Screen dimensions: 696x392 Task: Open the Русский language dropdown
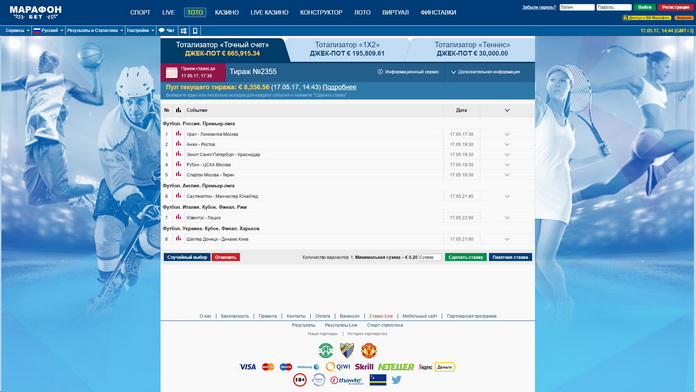tap(48, 31)
